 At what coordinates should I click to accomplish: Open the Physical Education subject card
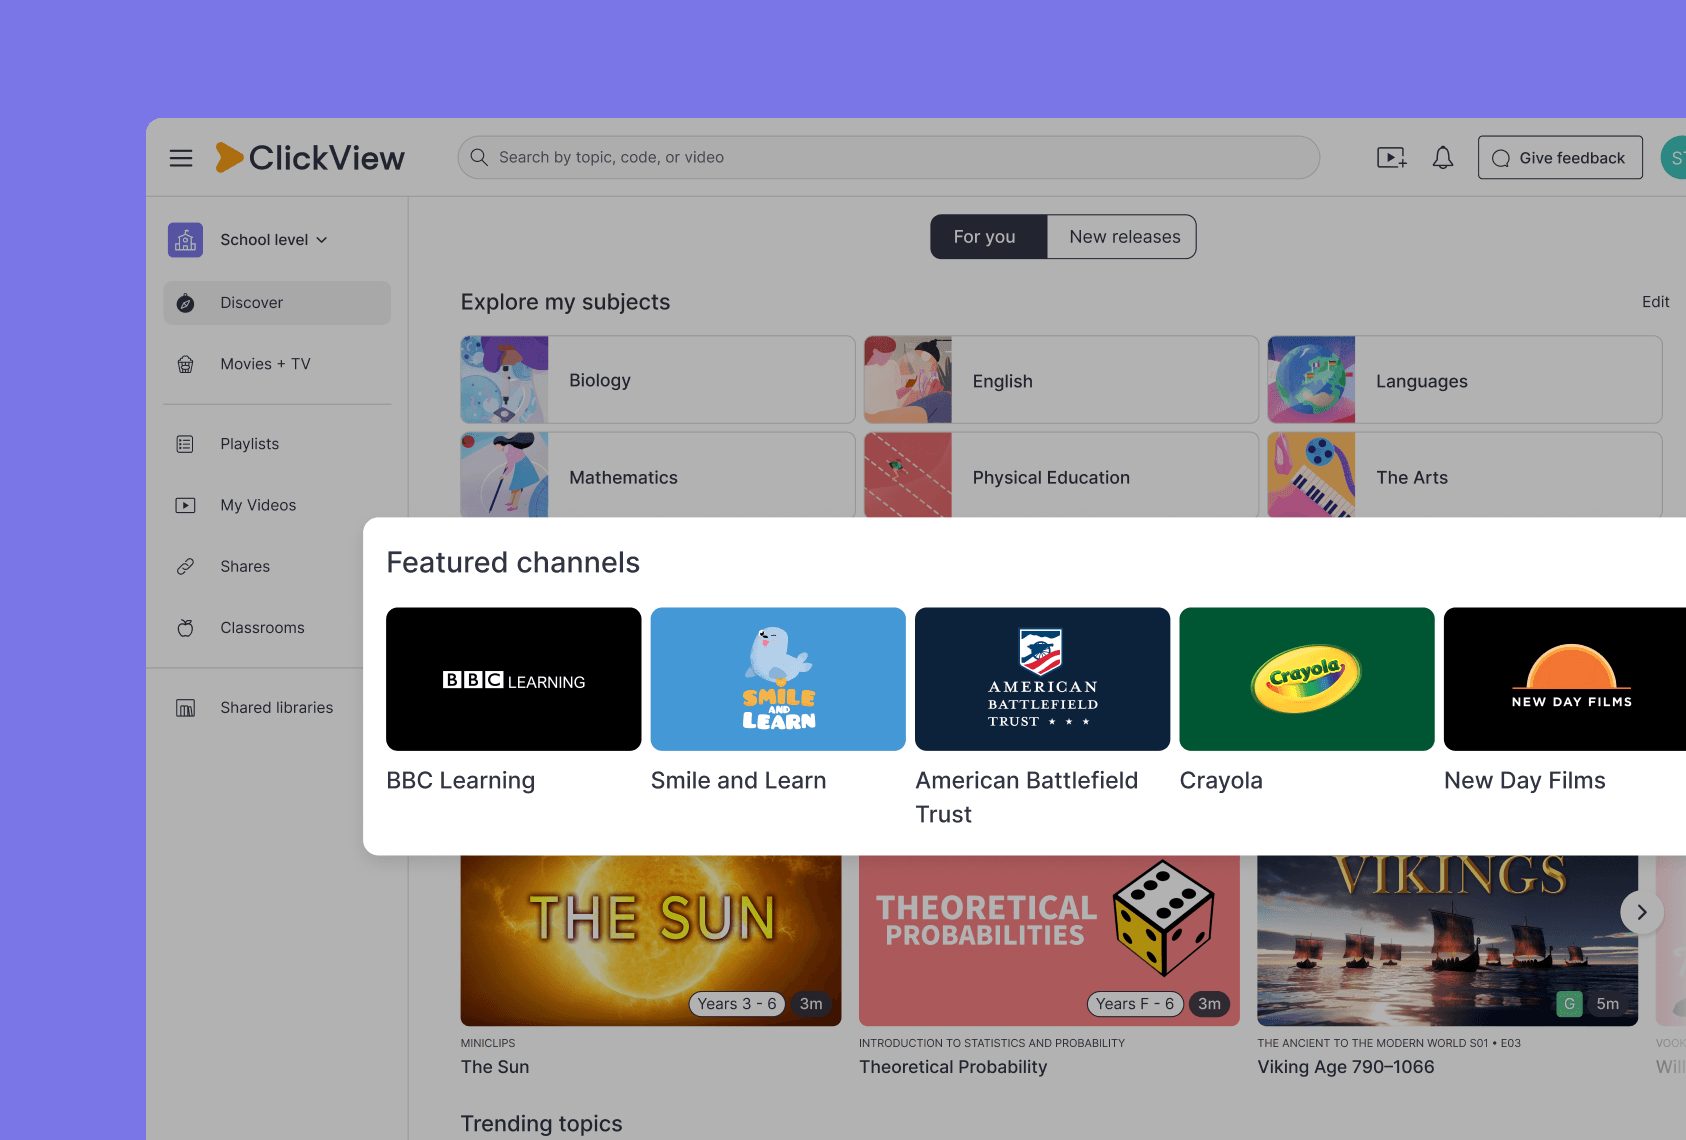point(1061,475)
